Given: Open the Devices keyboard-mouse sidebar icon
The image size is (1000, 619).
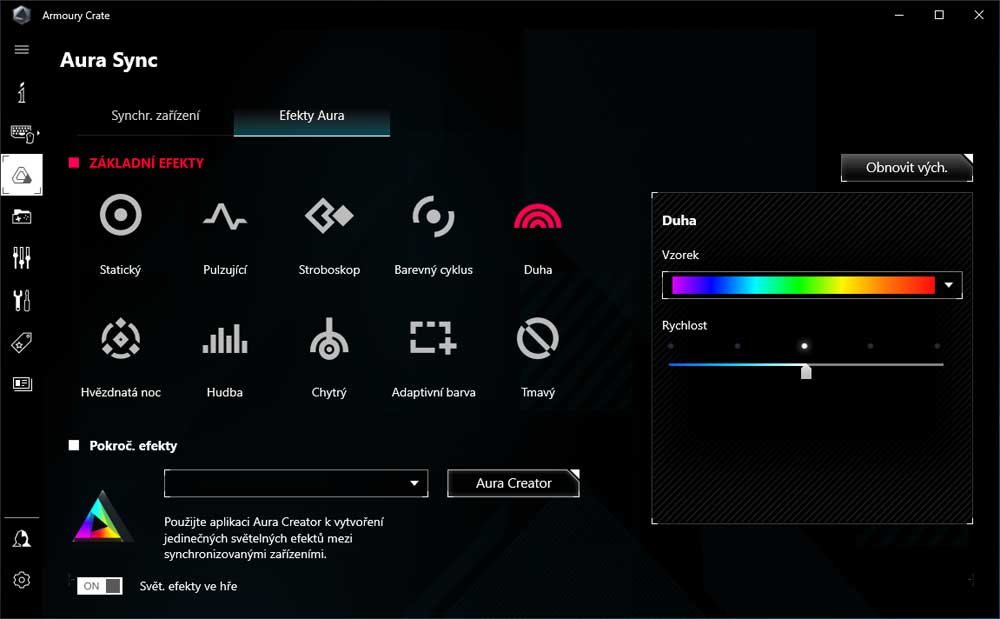Looking at the screenshot, I should click(24, 134).
